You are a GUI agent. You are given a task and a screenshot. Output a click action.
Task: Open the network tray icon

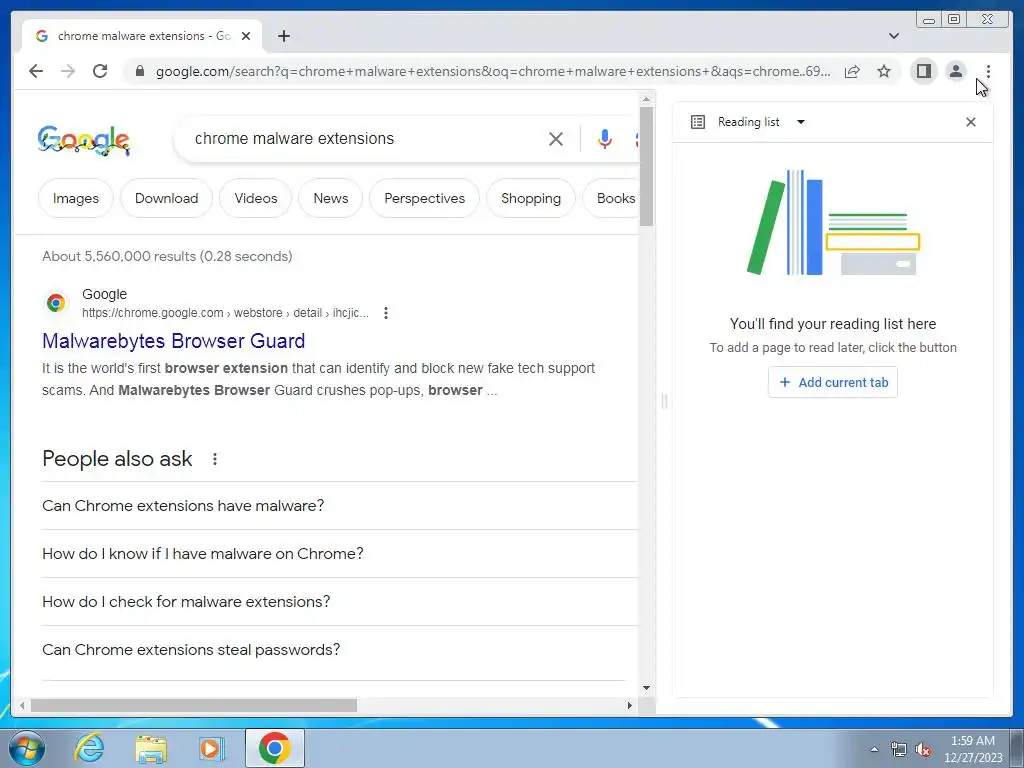[899, 749]
